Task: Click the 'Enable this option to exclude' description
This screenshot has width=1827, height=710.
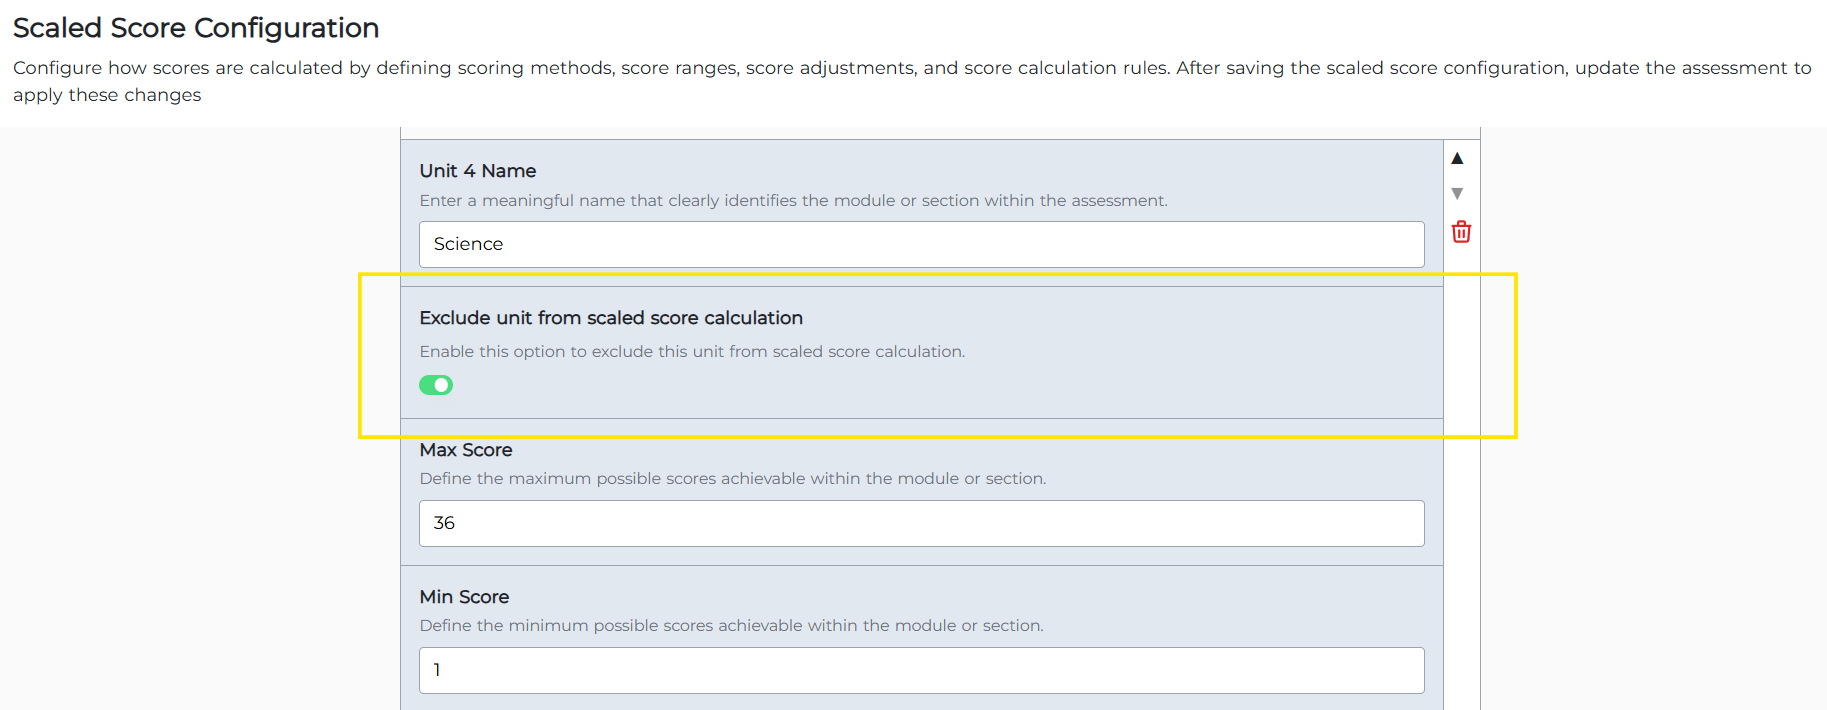Action: click(x=692, y=351)
